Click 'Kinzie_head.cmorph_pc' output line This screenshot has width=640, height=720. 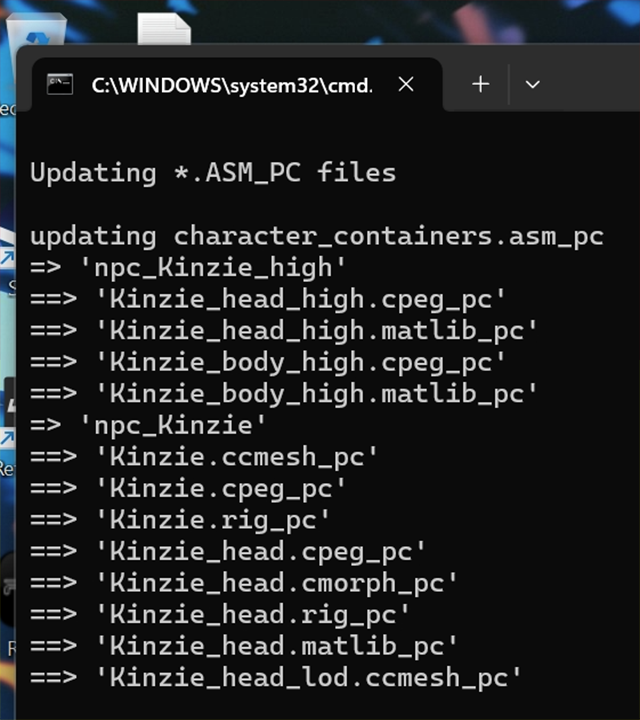pos(244,583)
